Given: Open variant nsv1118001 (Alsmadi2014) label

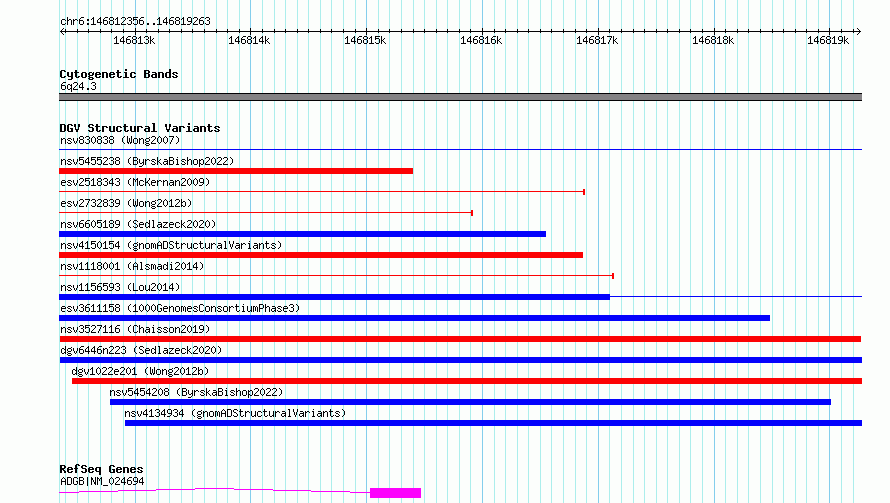Looking at the screenshot, I should click(x=132, y=266).
